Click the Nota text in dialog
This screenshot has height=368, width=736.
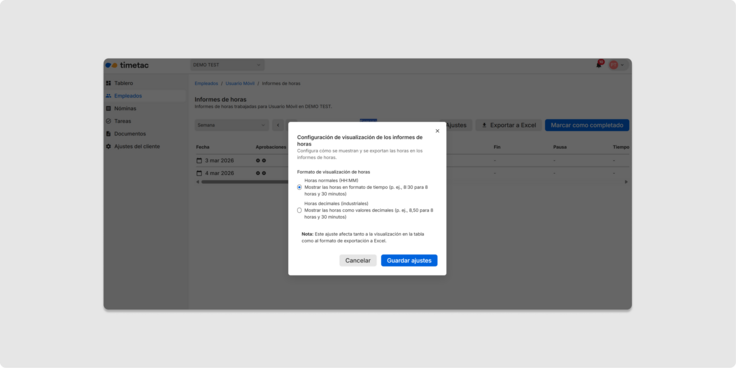click(x=363, y=237)
